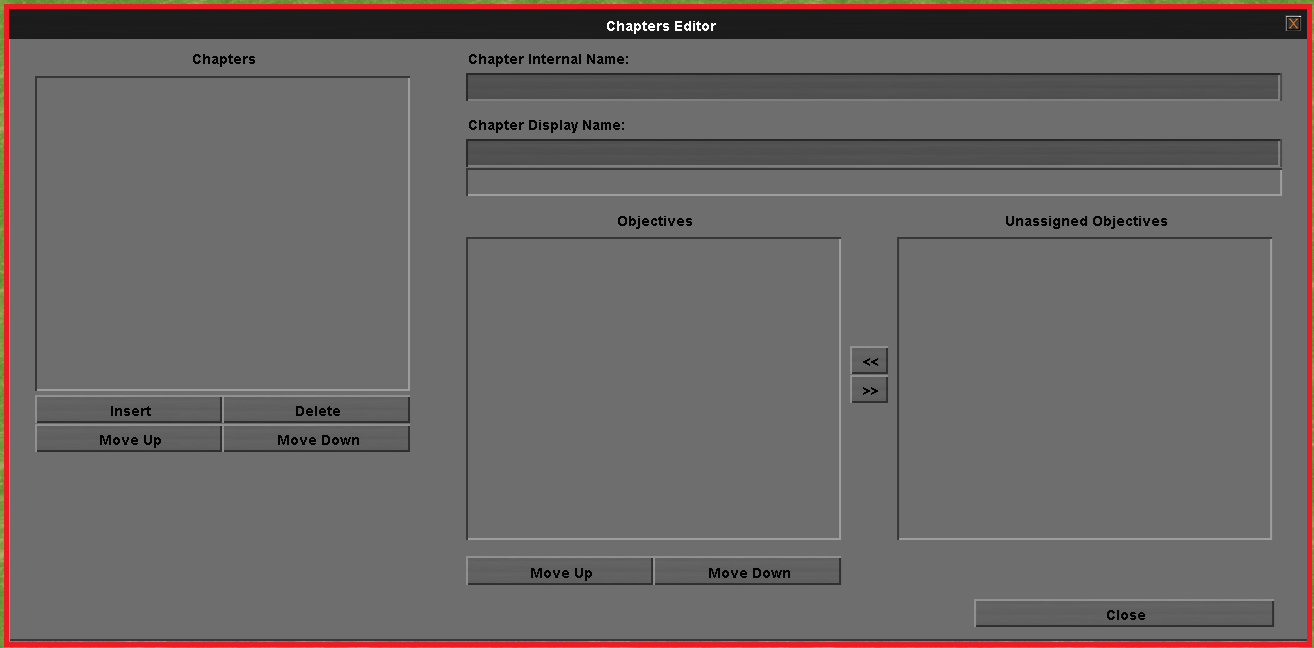
Task: Move selected chapter down
Action: 317,439
